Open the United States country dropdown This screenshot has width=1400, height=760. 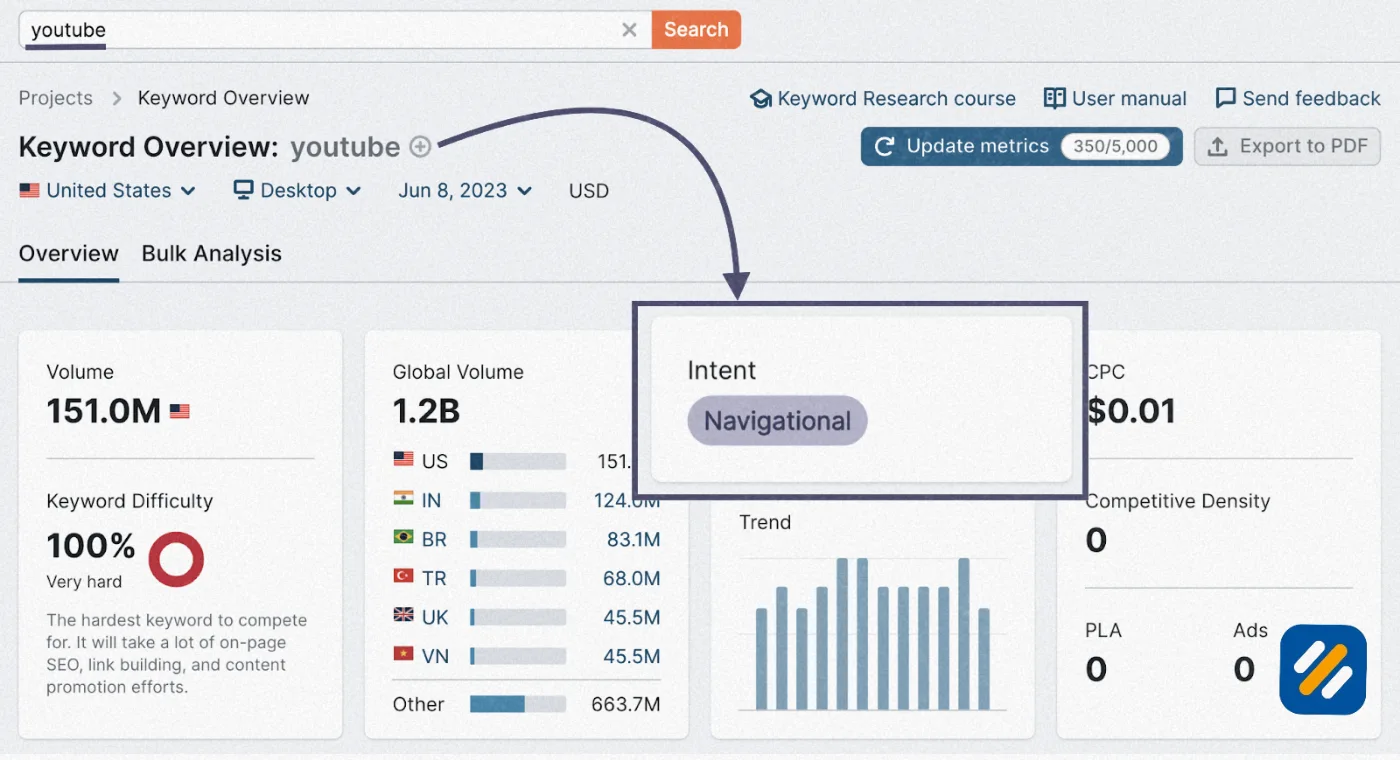(108, 190)
